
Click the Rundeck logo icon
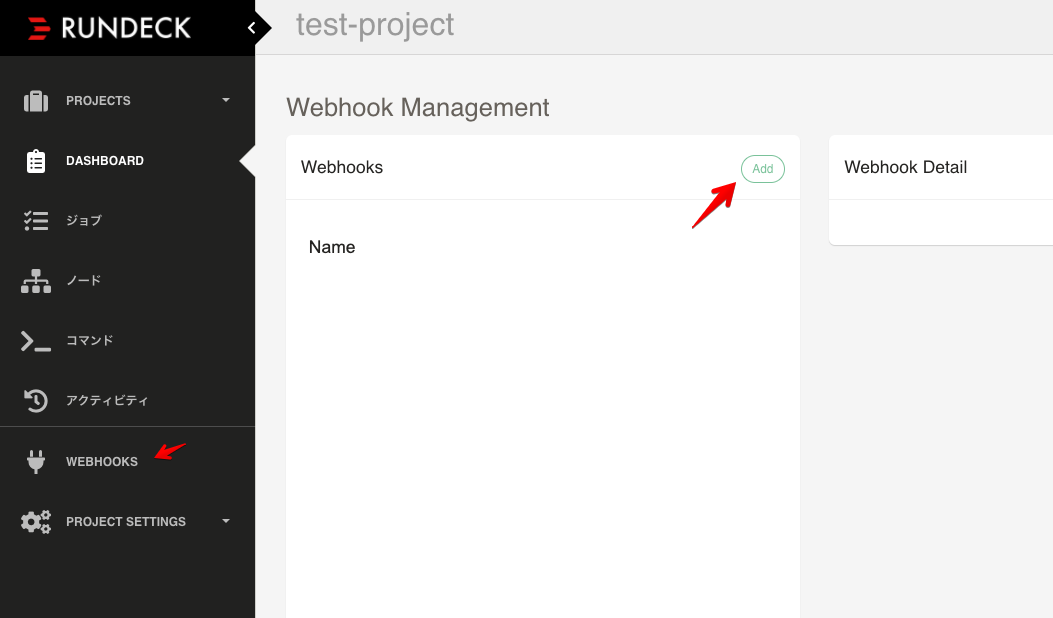point(37,27)
